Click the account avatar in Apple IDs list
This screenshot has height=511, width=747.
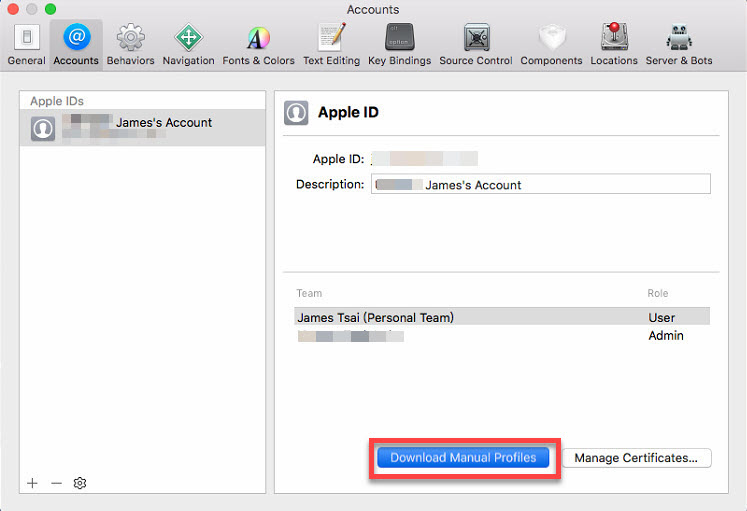pyautogui.click(x=43, y=129)
